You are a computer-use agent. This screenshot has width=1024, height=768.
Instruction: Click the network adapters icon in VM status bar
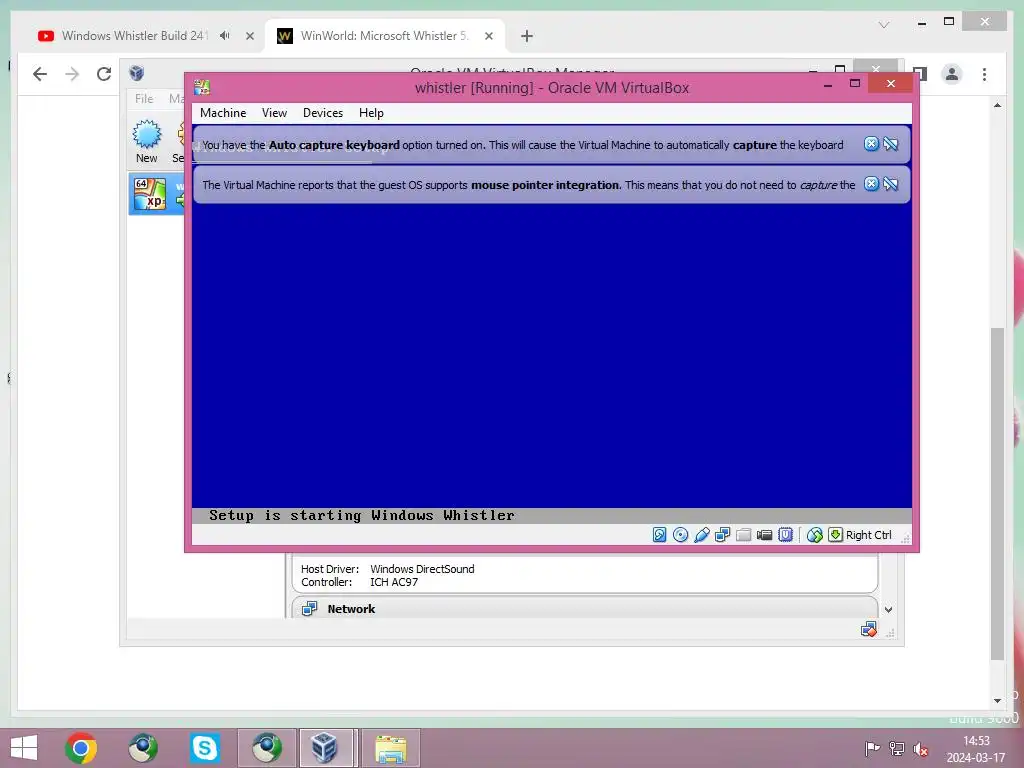coord(722,535)
